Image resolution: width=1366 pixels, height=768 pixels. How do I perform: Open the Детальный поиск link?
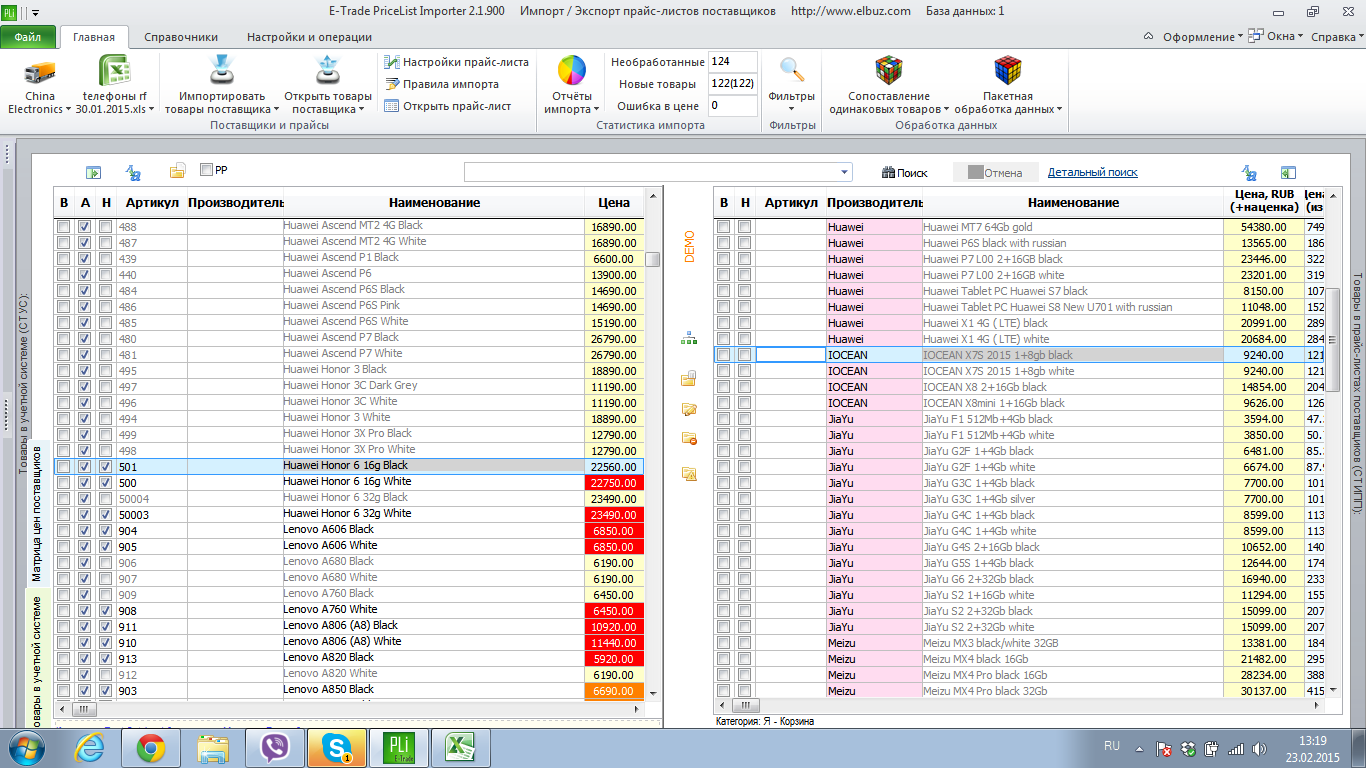(1092, 172)
